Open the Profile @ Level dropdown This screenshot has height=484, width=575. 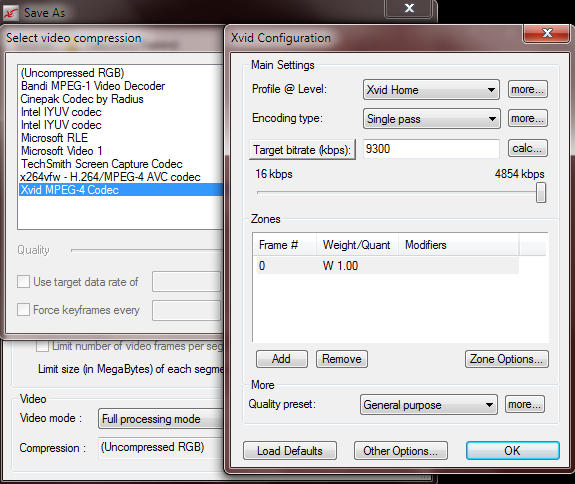tap(431, 90)
